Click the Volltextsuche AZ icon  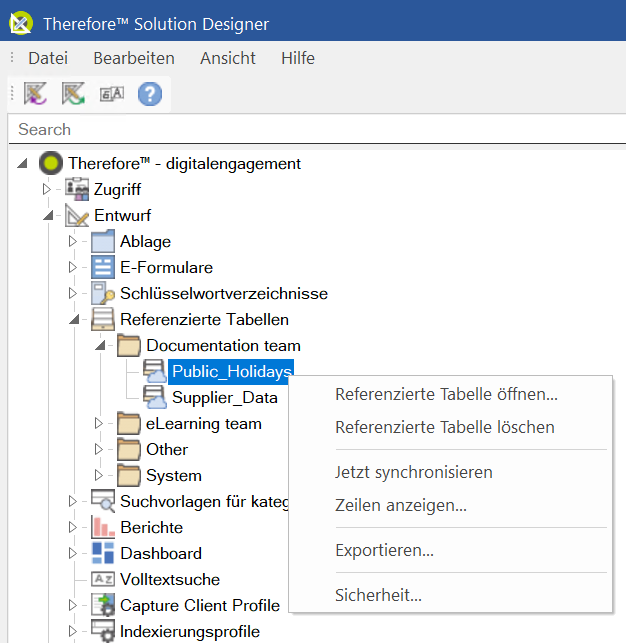pos(103,579)
